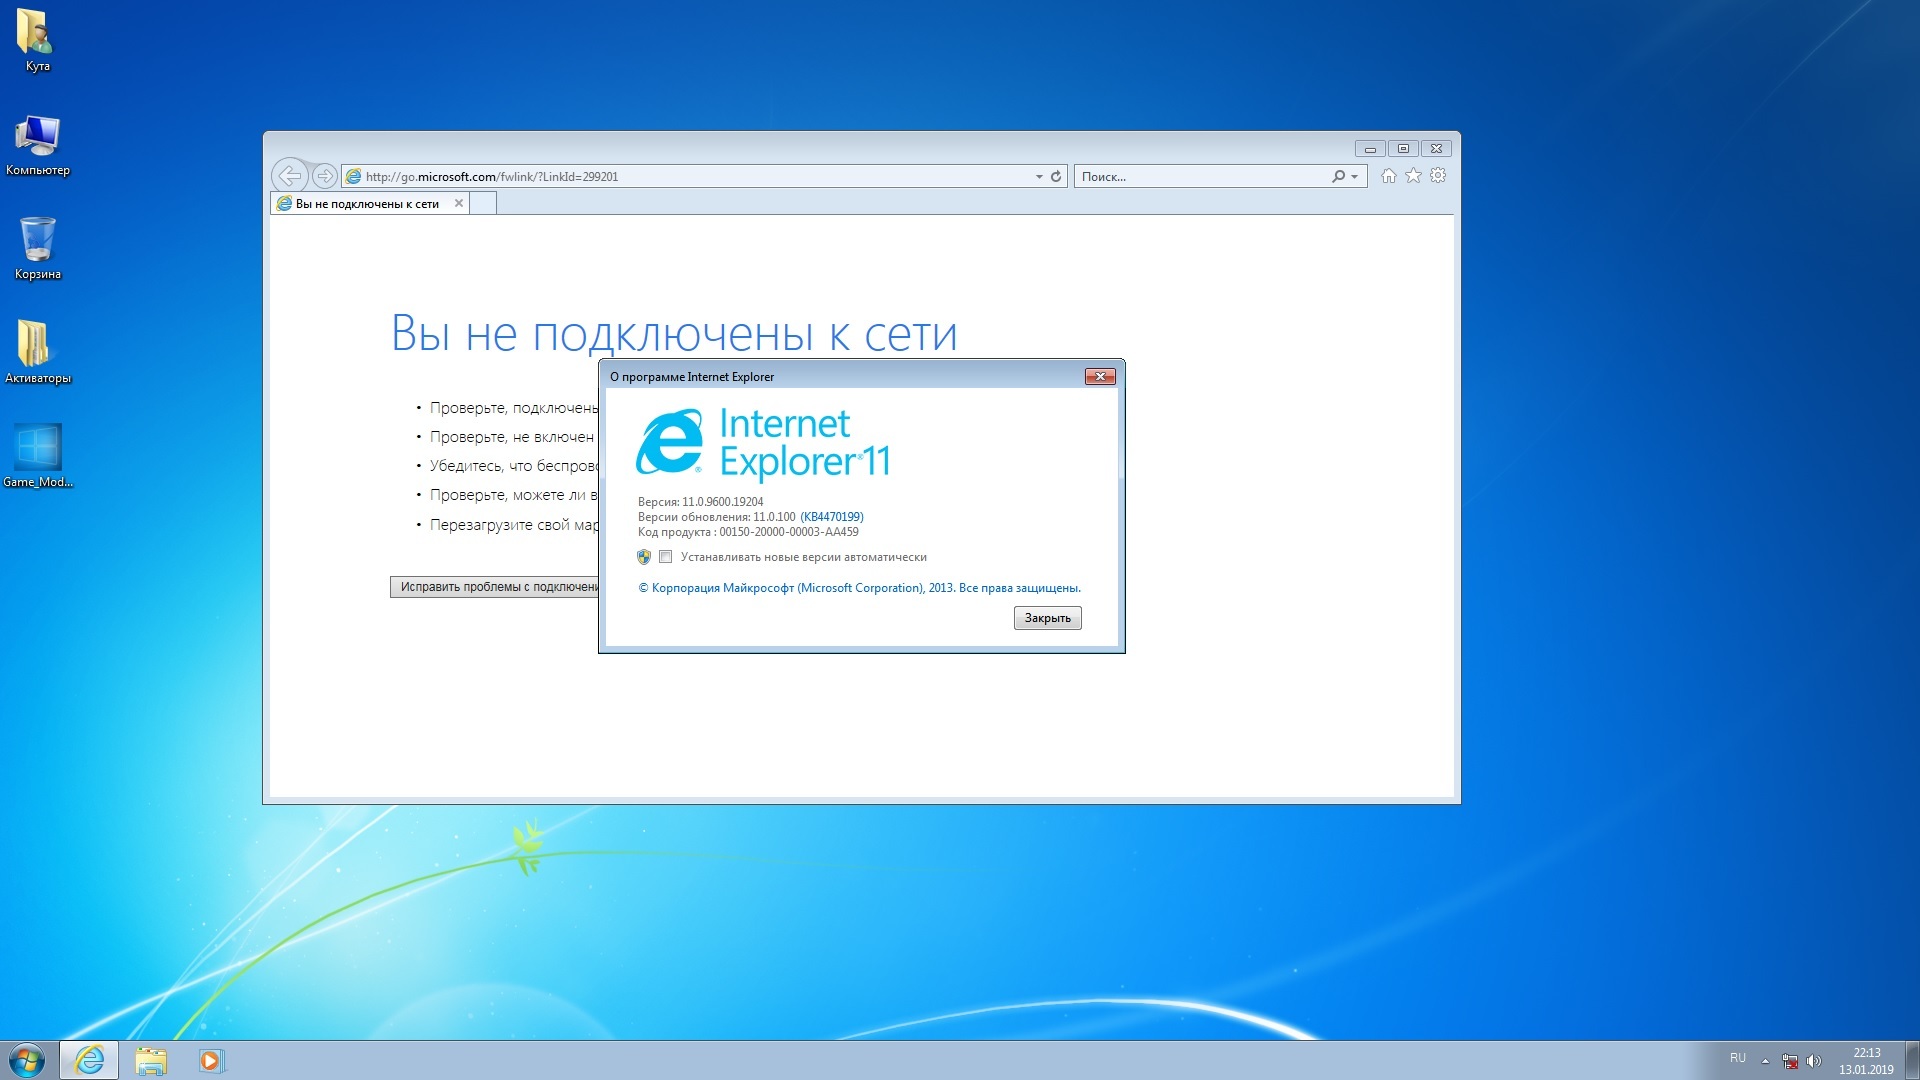The height and width of the screenshot is (1080, 1920).
Task: Click the Microsoft Corporation copyright link
Action: (x=859, y=588)
